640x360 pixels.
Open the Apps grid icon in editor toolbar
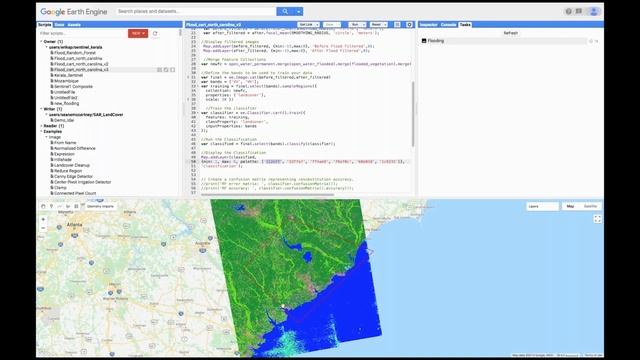point(397,25)
